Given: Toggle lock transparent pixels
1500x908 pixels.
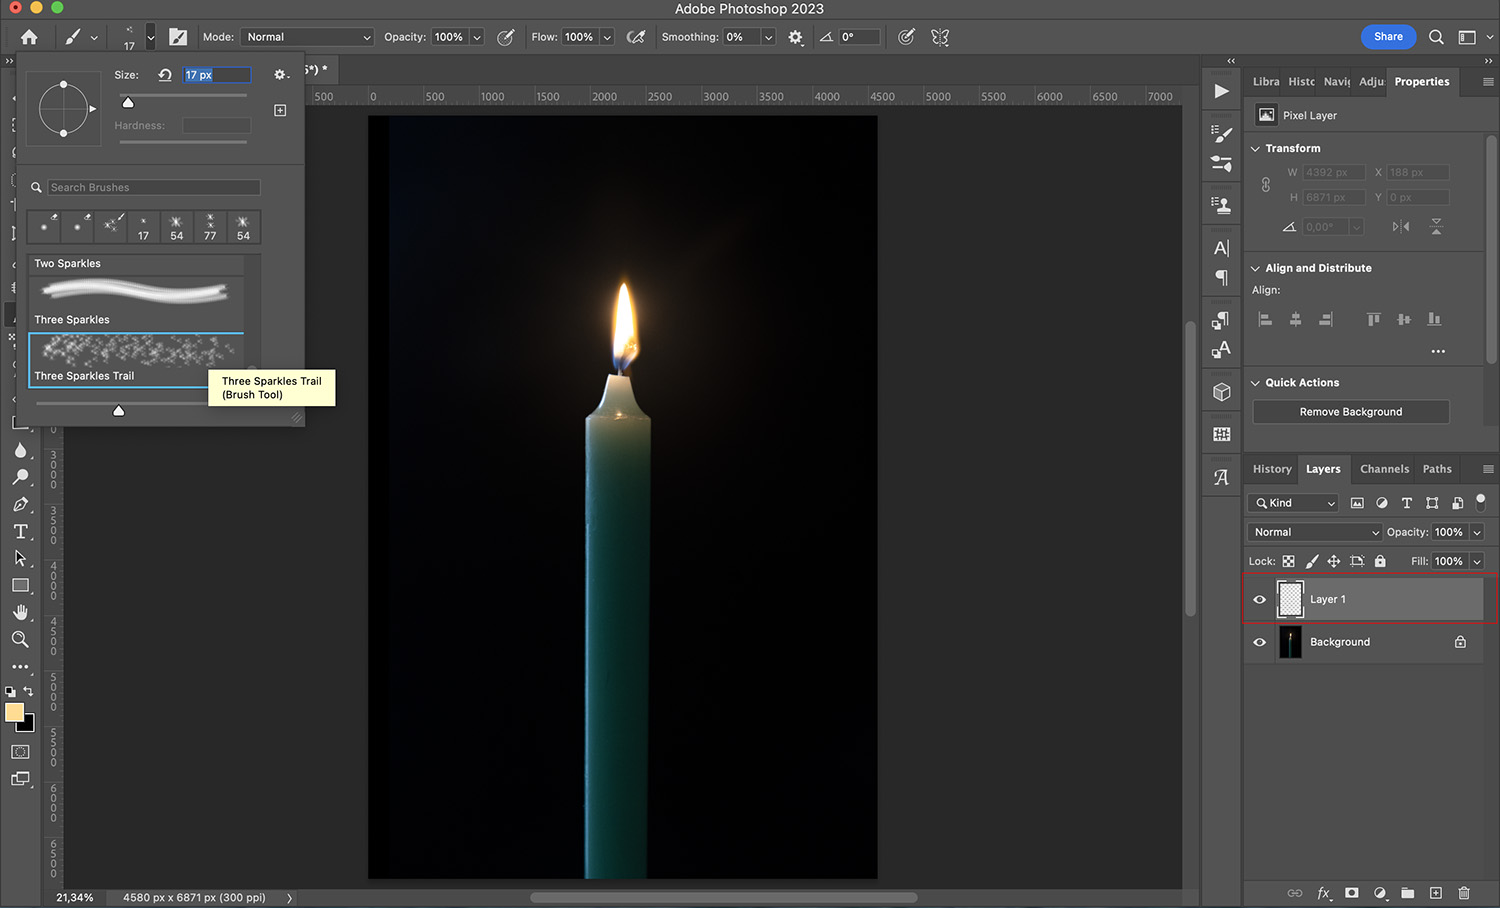Looking at the screenshot, I should [x=1288, y=561].
